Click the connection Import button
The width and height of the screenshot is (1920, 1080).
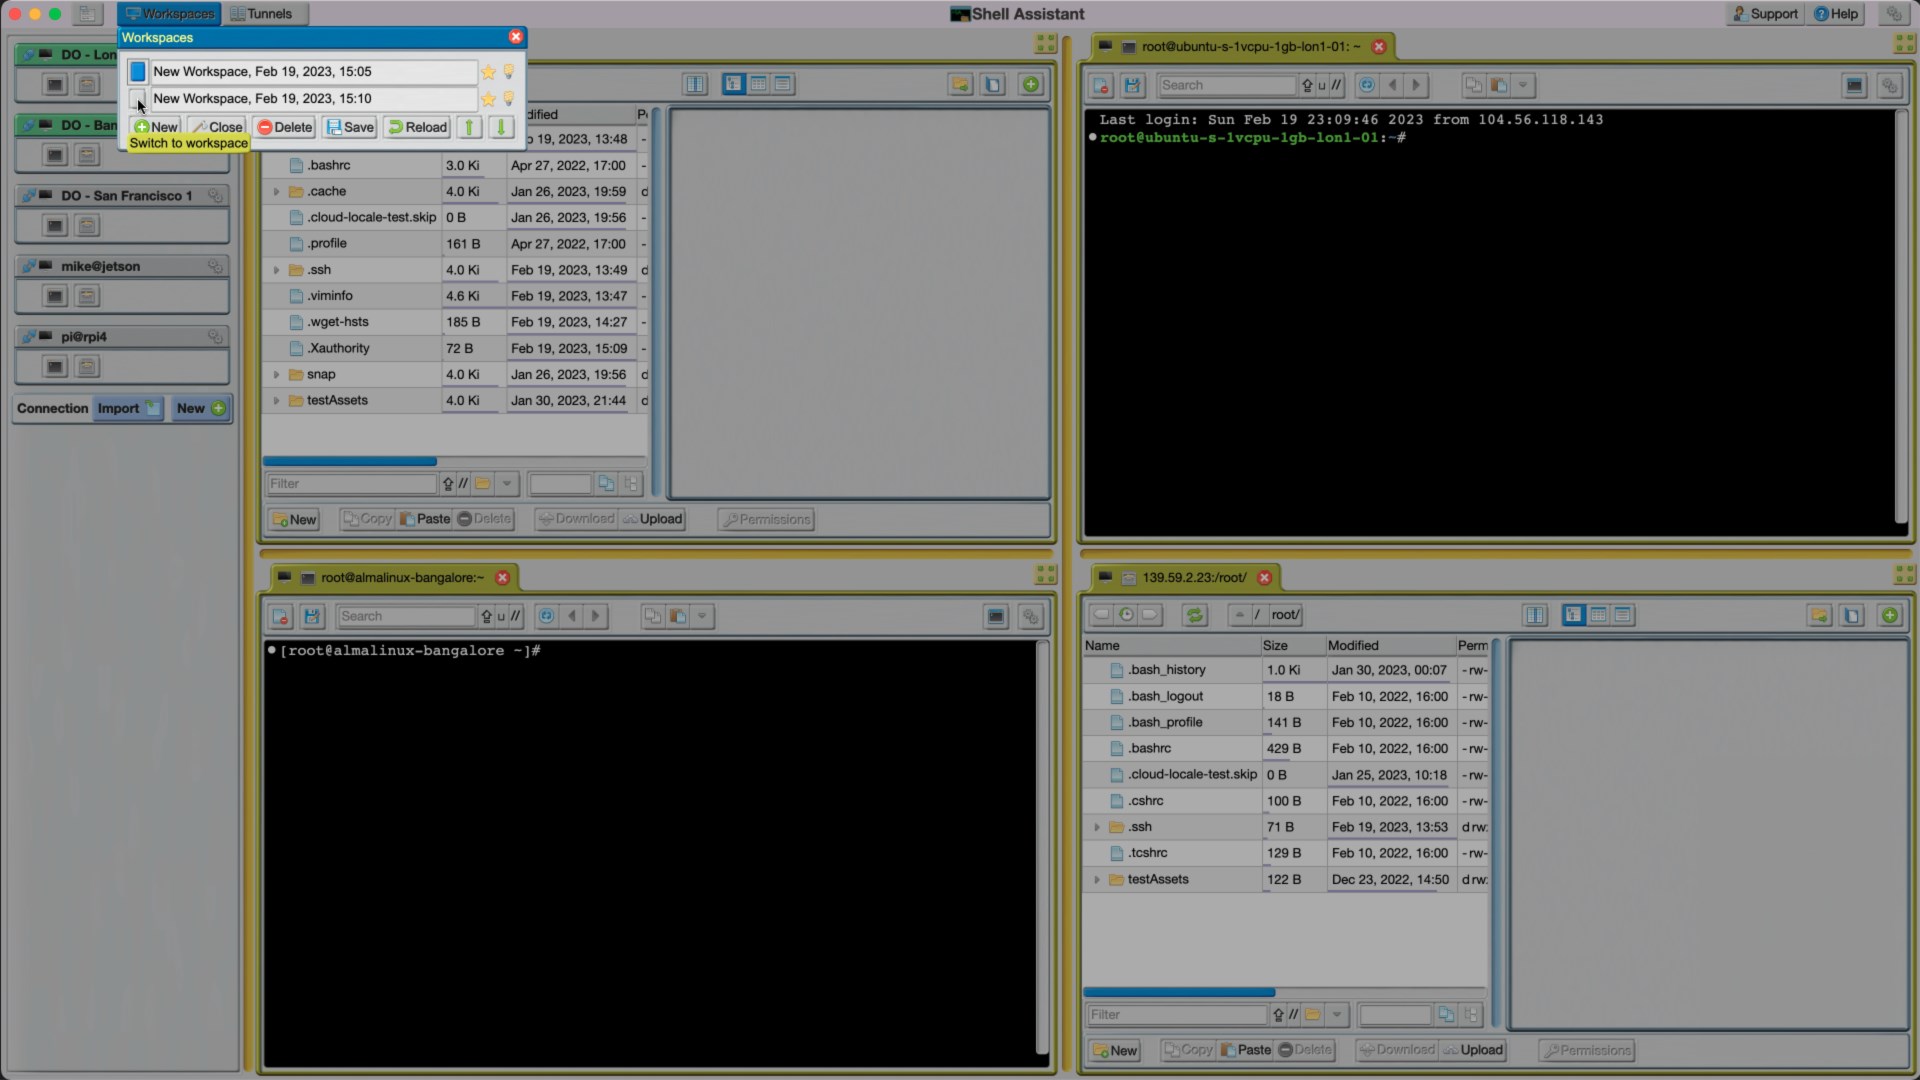pyautogui.click(x=128, y=408)
